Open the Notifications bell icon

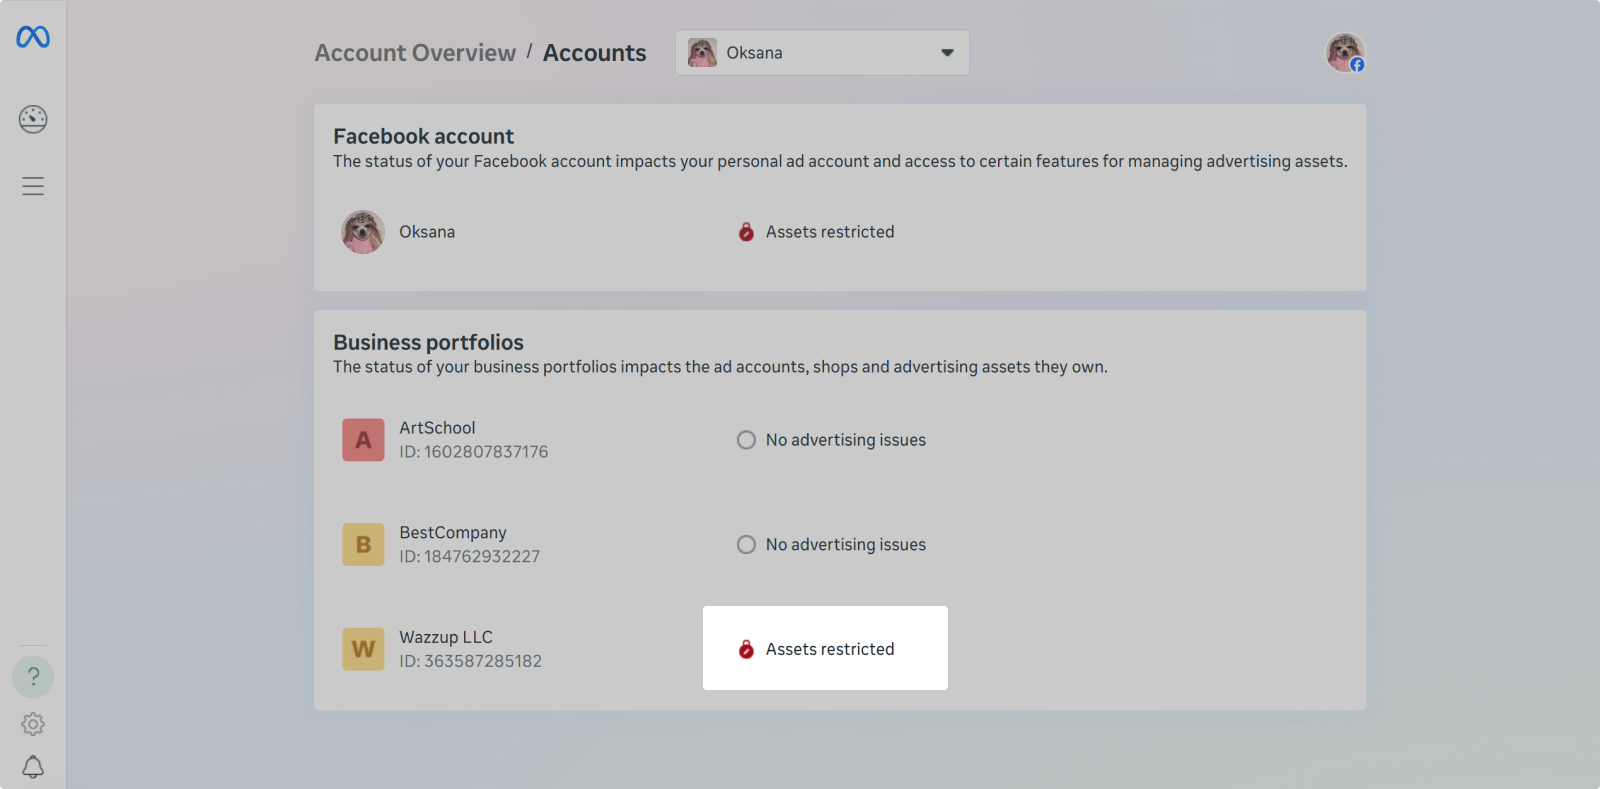[x=33, y=767]
